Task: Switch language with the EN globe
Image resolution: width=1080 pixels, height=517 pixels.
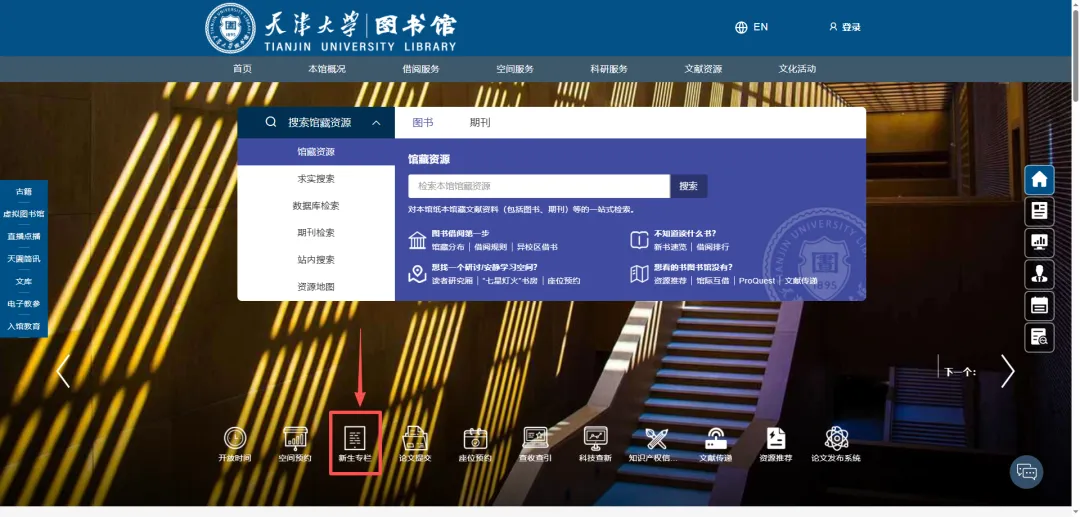Action: [x=751, y=27]
